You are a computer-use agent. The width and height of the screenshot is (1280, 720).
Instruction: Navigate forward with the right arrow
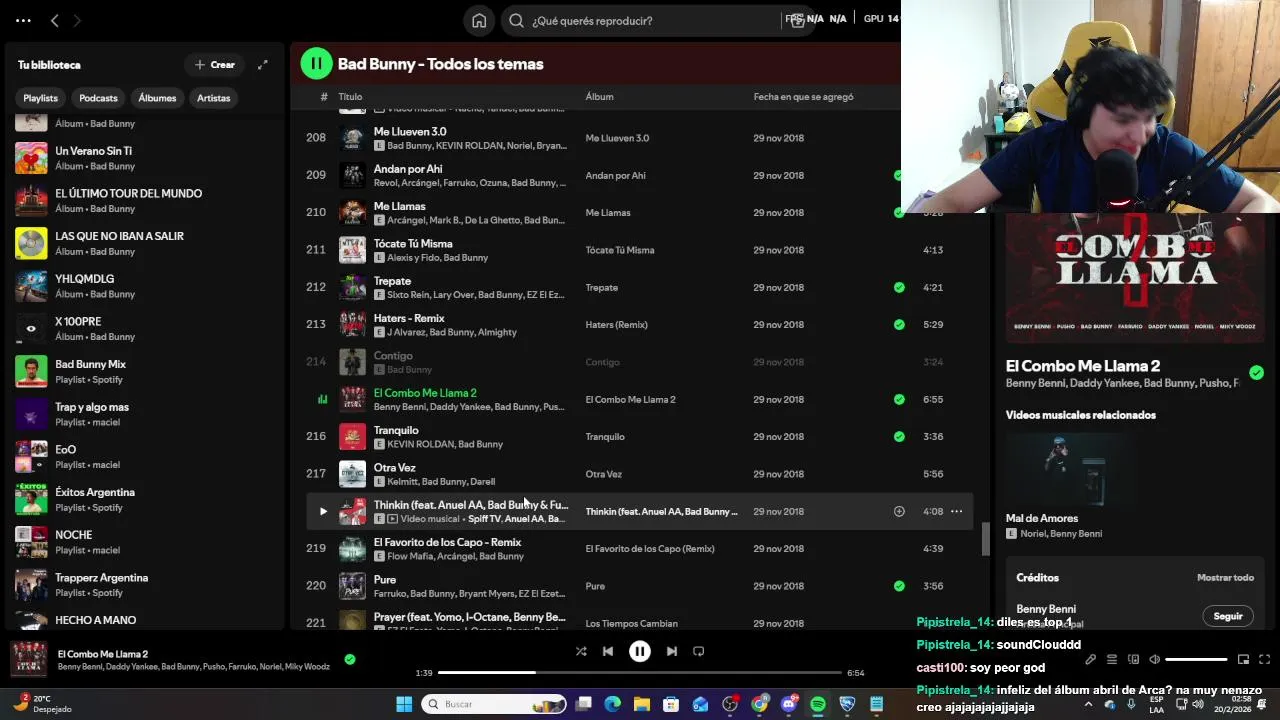(77, 20)
